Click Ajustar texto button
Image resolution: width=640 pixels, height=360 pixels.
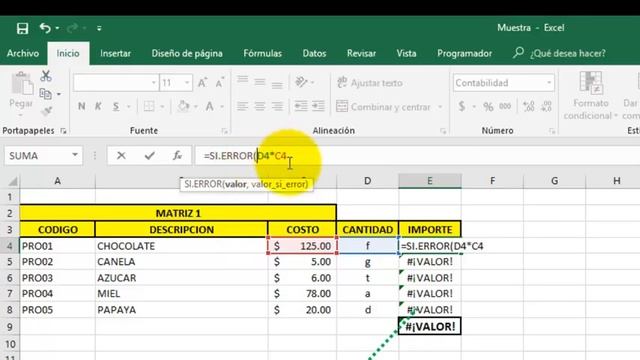point(370,83)
